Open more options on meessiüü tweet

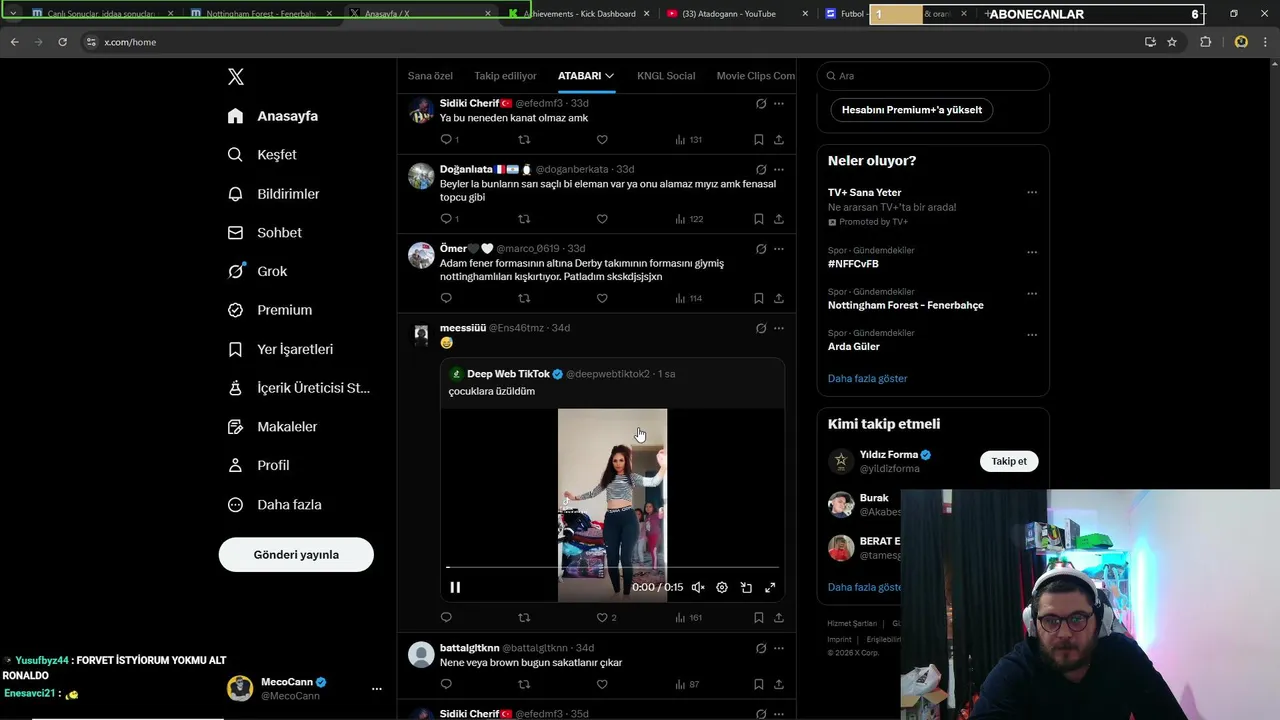779,328
